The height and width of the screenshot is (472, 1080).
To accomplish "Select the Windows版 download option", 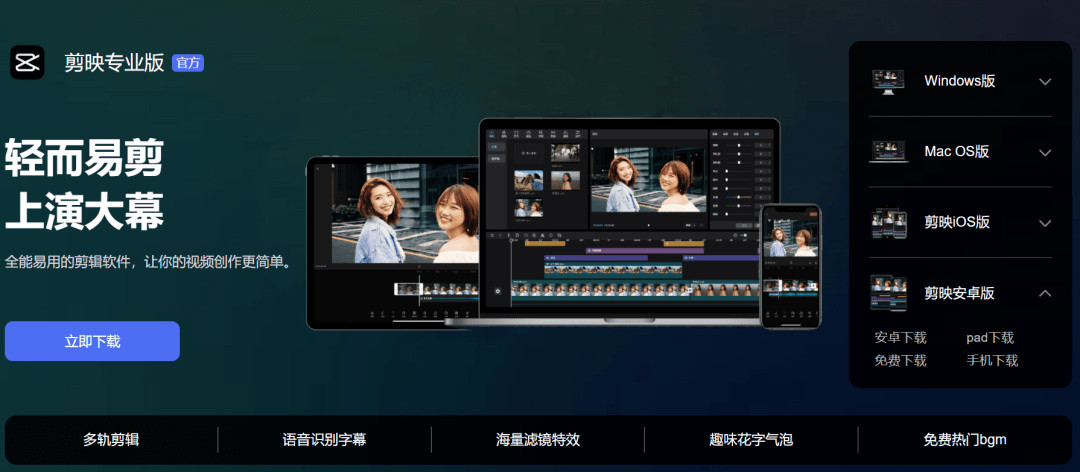I will 960,81.
